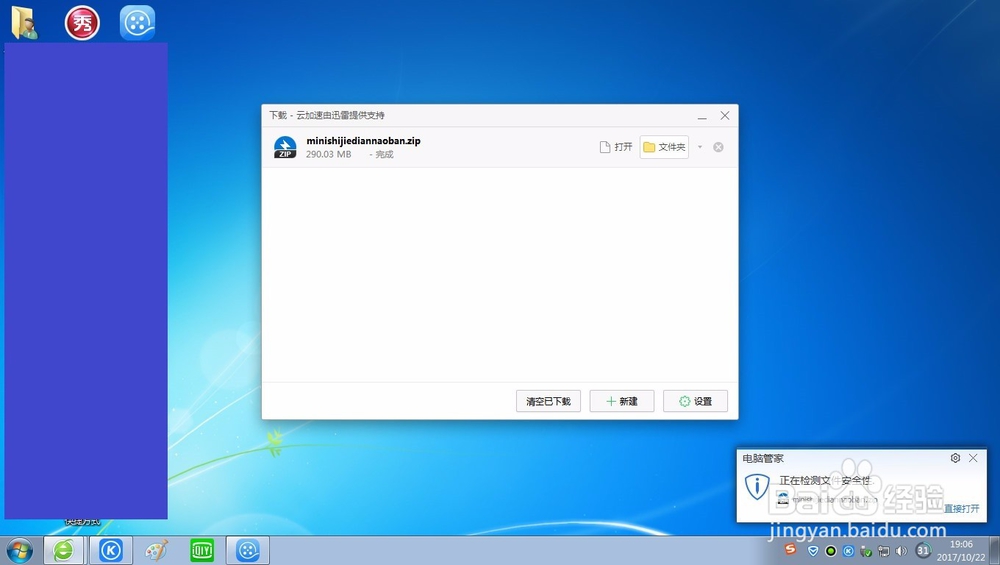
Task: Create a new download with 新建
Action: click(622, 401)
